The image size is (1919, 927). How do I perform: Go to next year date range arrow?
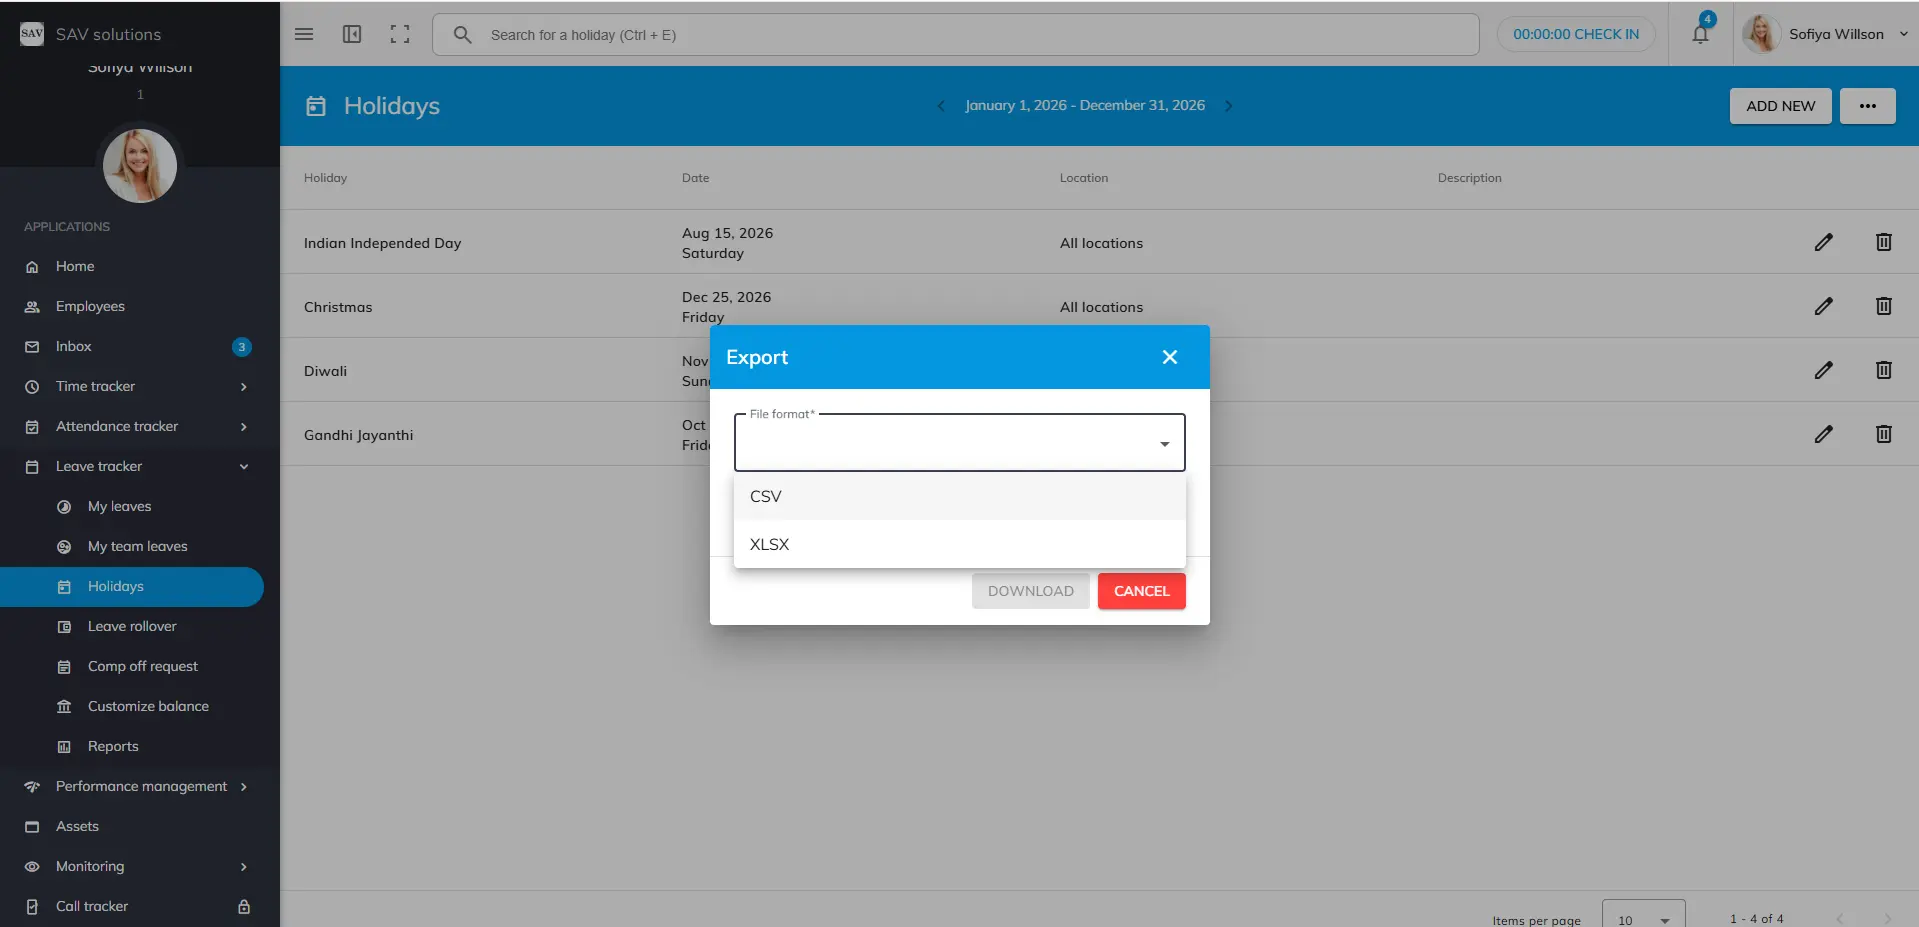(x=1229, y=106)
